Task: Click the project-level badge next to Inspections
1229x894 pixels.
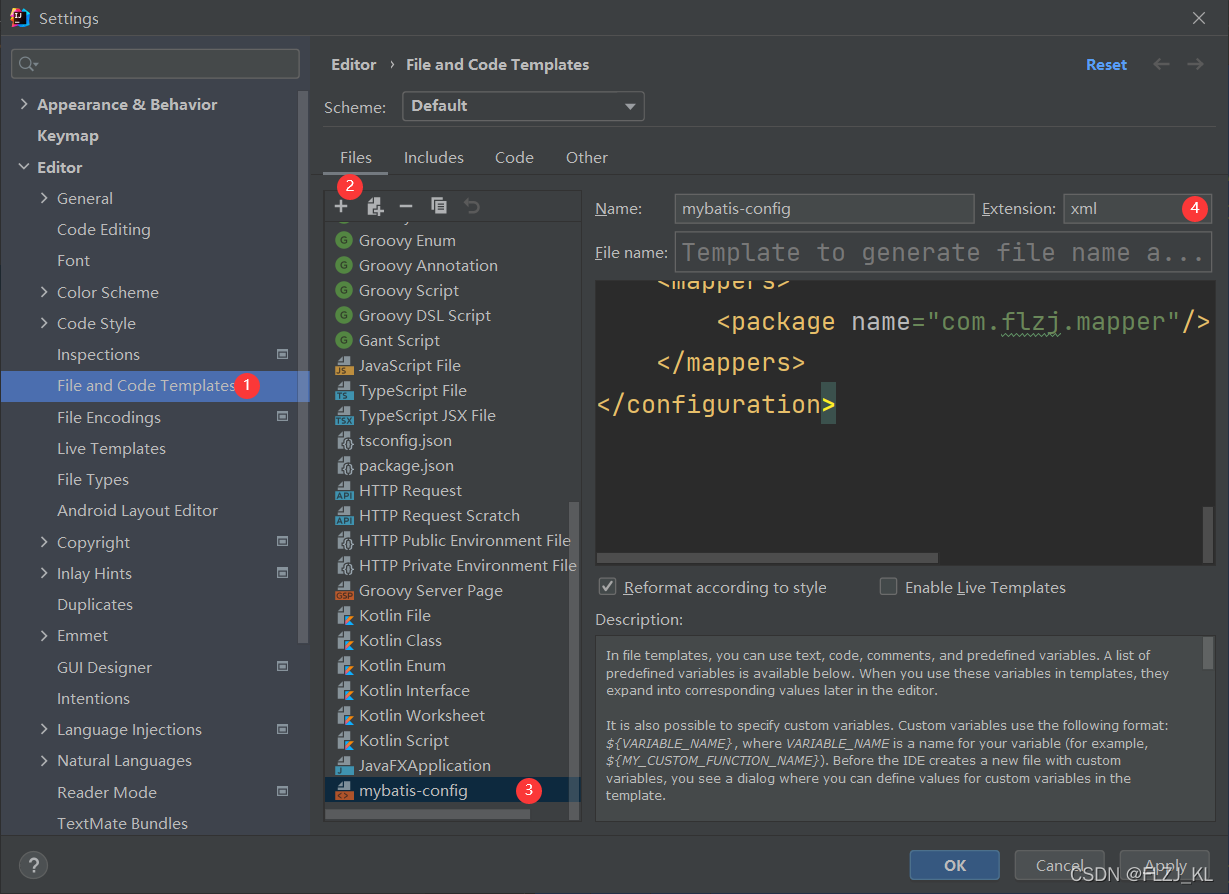Action: click(x=282, y=354)
